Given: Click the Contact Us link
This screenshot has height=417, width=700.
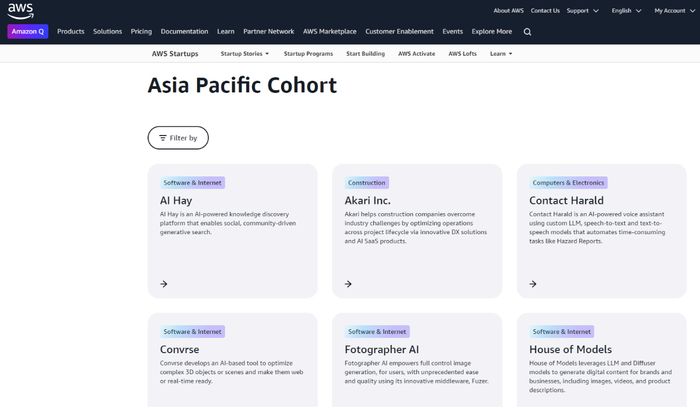Looking at the screenshot, I should [x=545, y=11].
